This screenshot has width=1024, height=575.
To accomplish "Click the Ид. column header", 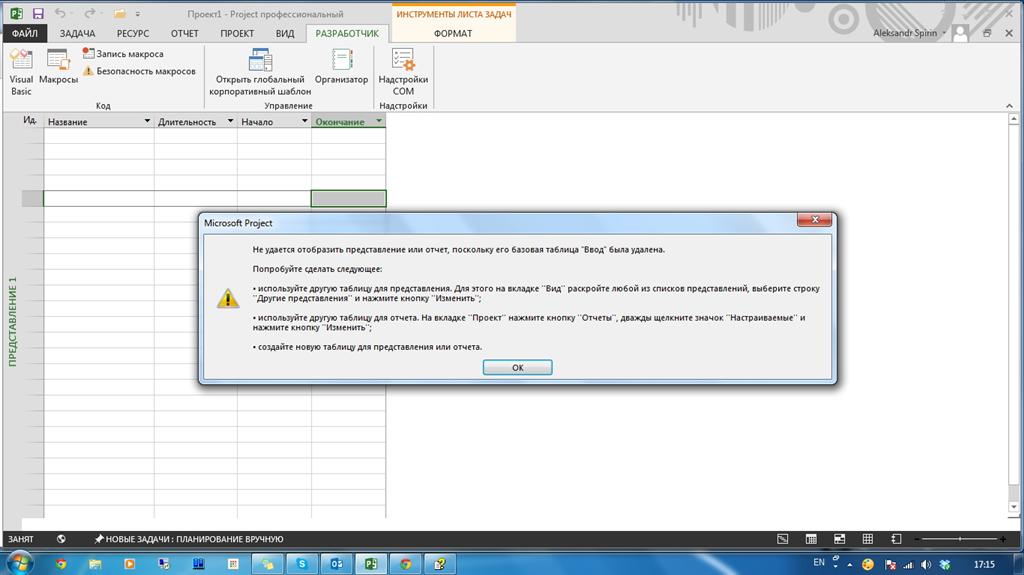I will click(x=31, y=121).
